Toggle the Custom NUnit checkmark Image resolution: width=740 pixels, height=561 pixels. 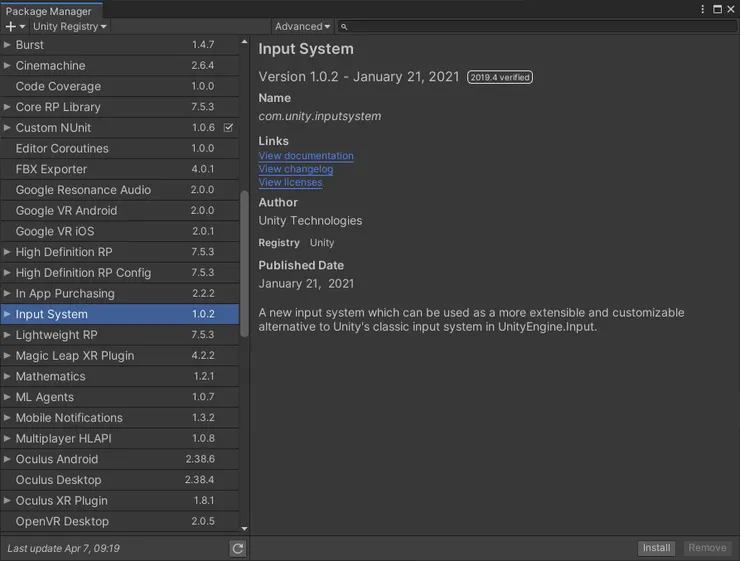(x=229, y=128)
